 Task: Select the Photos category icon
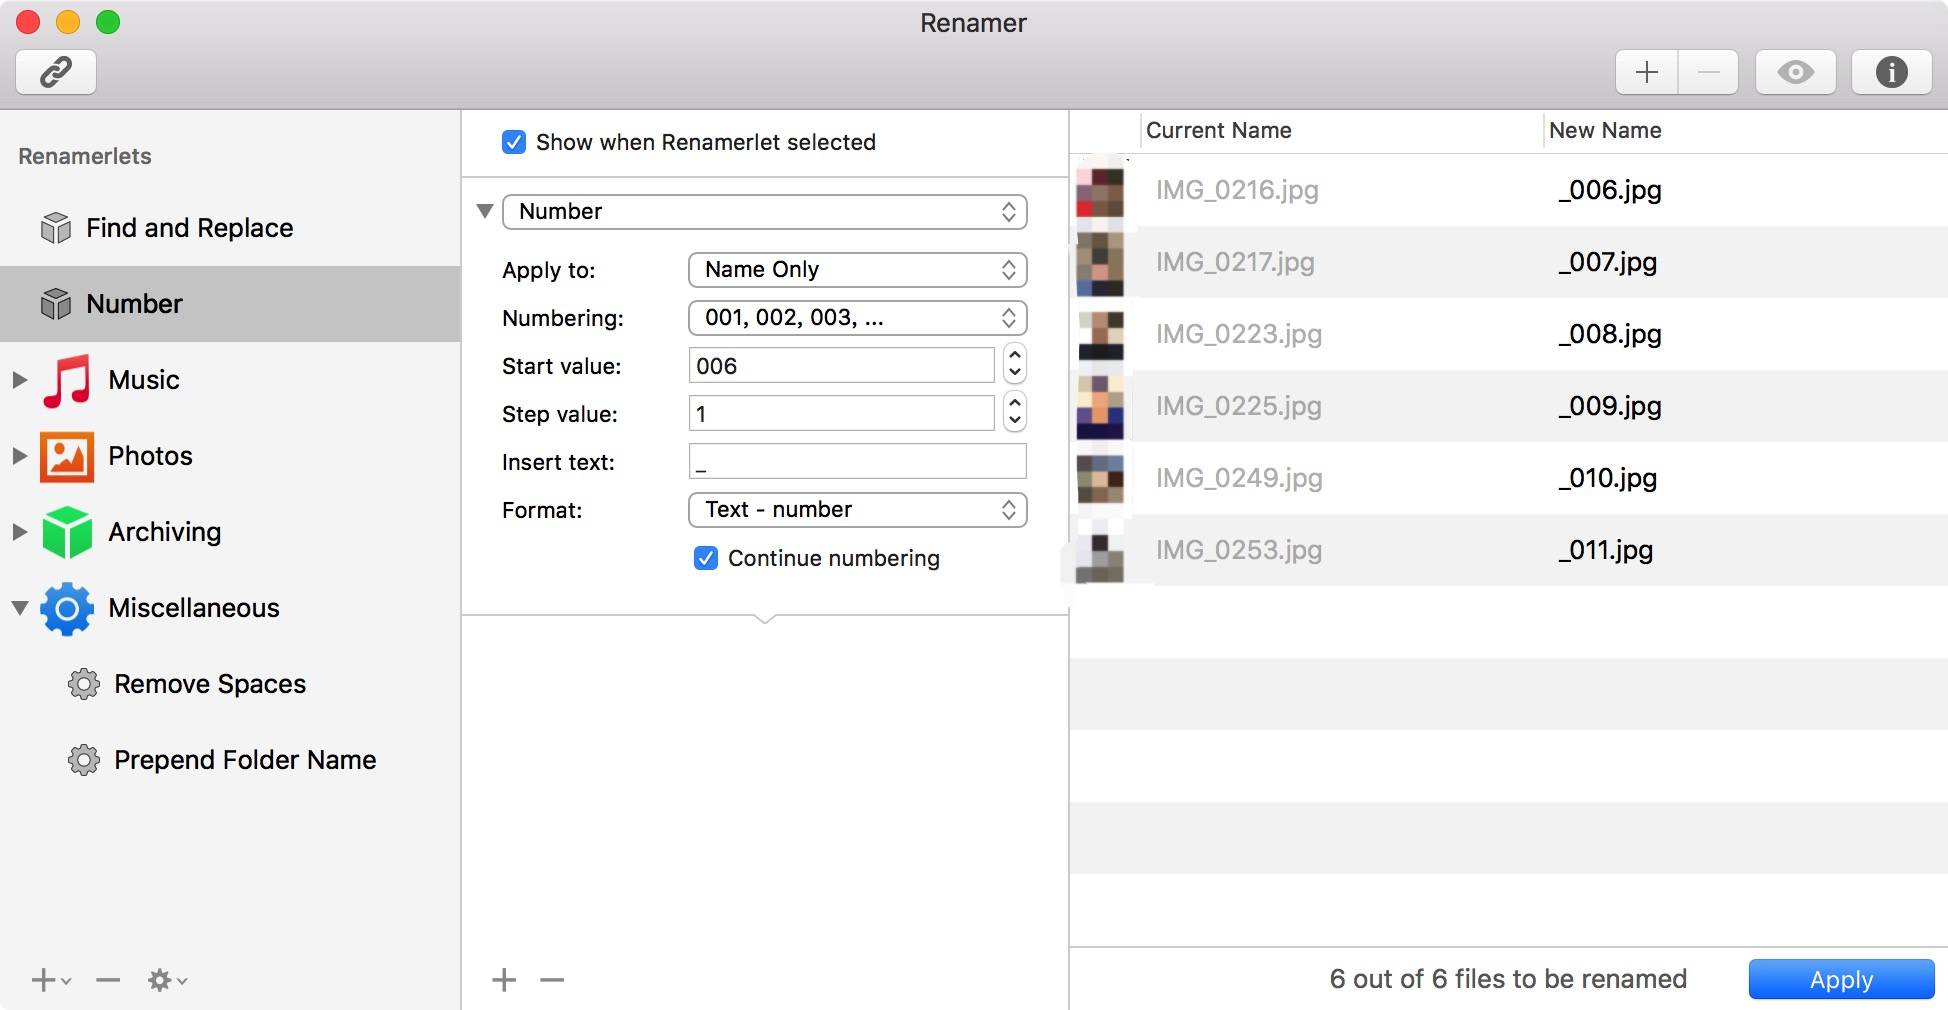coord(67,456)
